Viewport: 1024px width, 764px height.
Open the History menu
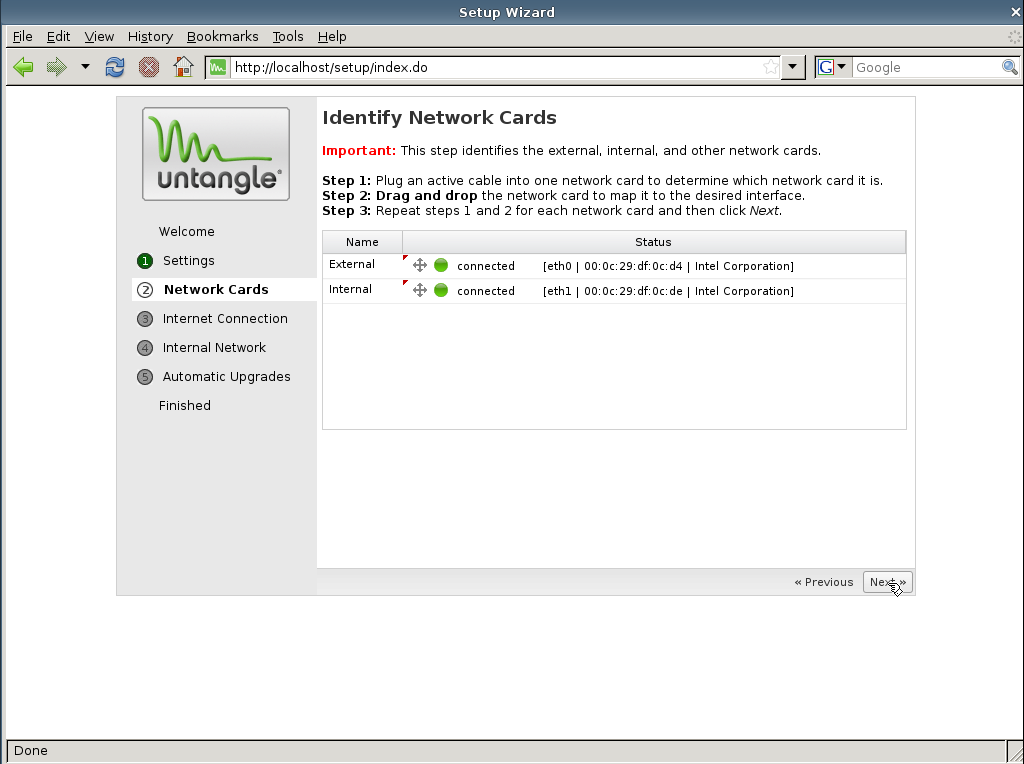coord(150,37)
